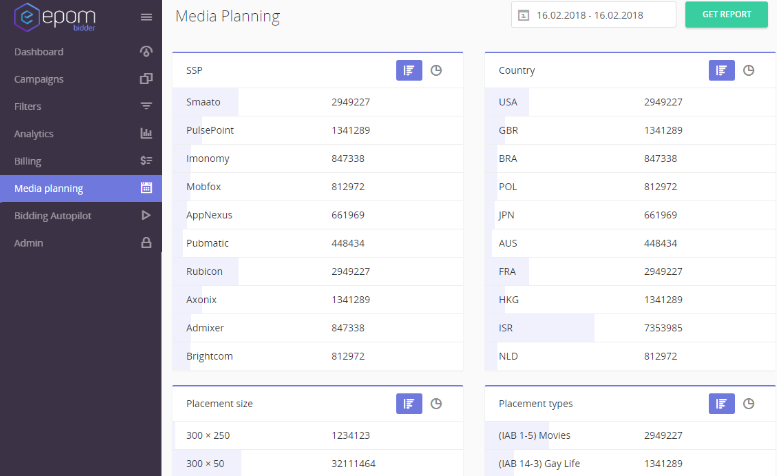The image size is (777, 476).
Task: Select the Smaato row in SSP
Action: click(318, 102)
